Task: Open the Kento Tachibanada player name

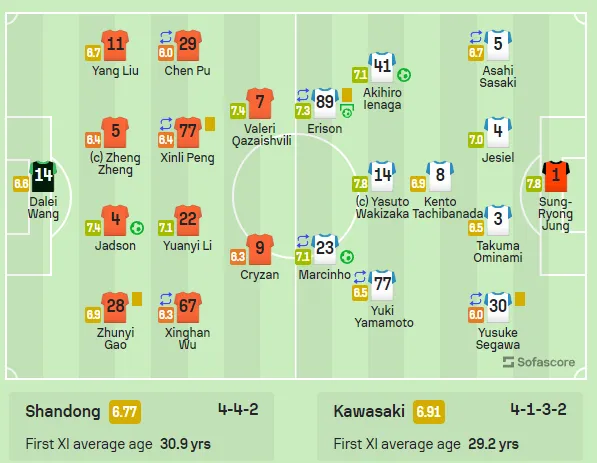Action: (x=448, y=208)
